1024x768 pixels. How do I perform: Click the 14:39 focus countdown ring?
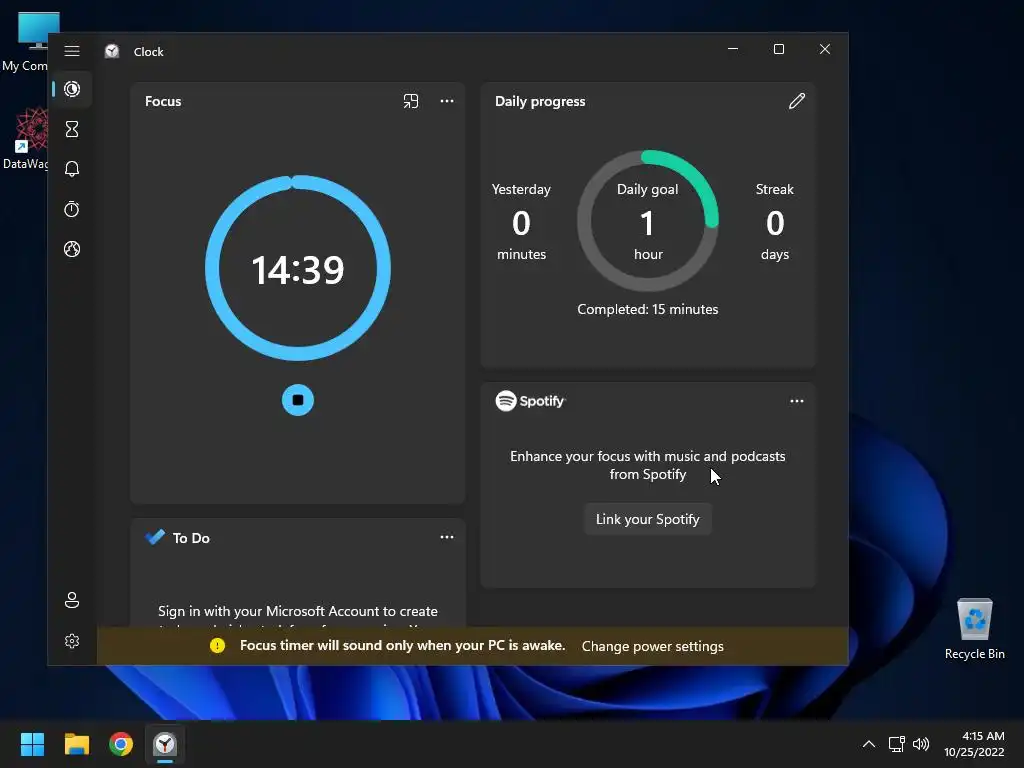pyautogui.click(x=298, y=268)
